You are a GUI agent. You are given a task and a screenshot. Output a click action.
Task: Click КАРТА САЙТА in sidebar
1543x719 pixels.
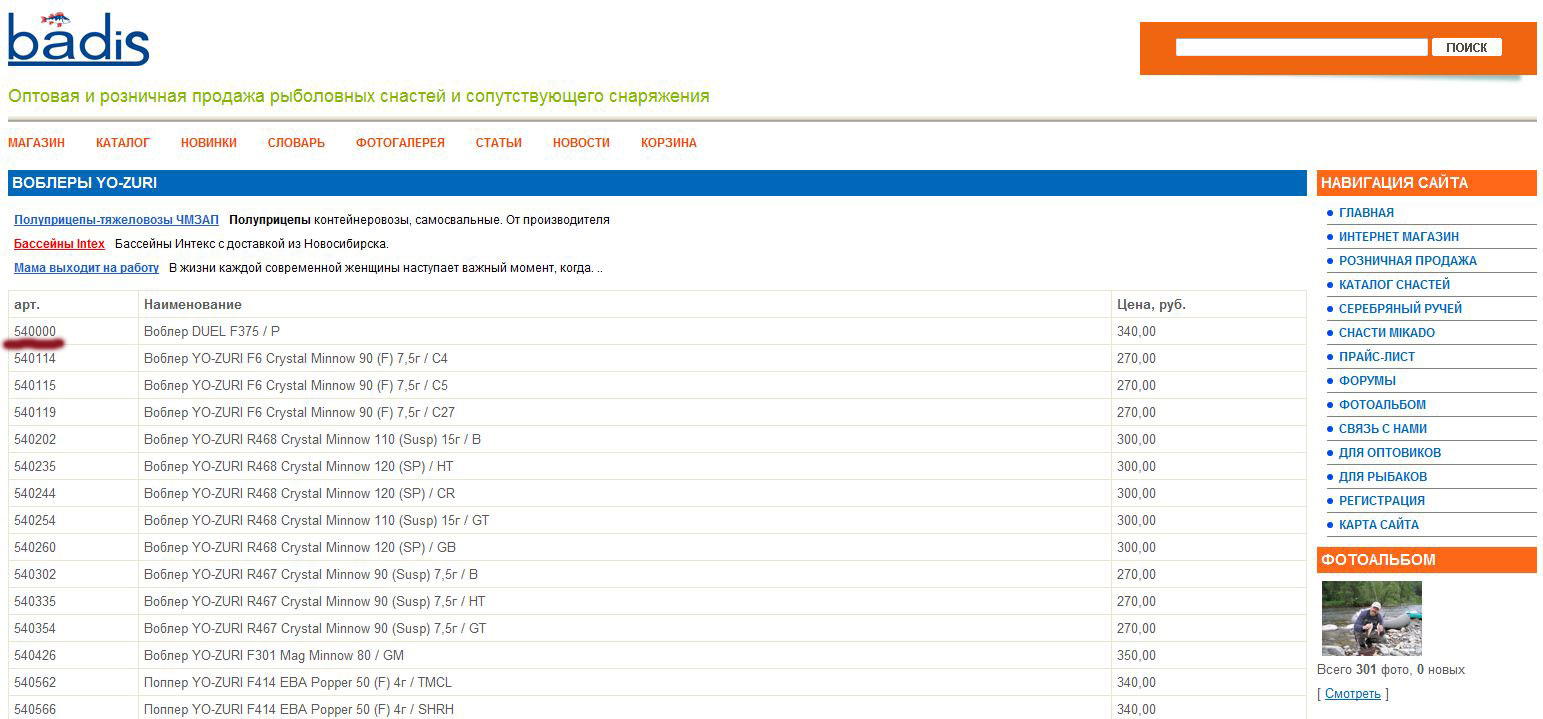click(x=1378, y=525)
